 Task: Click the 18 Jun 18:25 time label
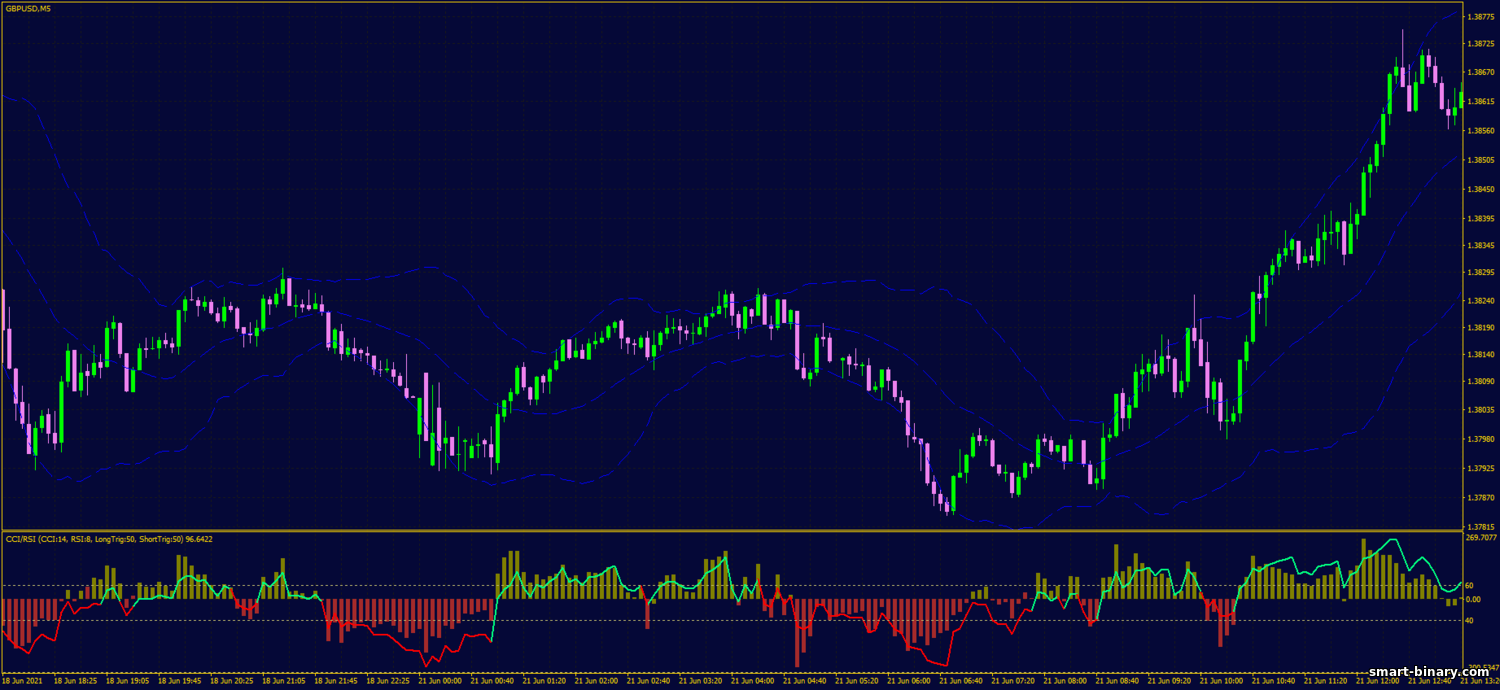(x=73, y=681)
